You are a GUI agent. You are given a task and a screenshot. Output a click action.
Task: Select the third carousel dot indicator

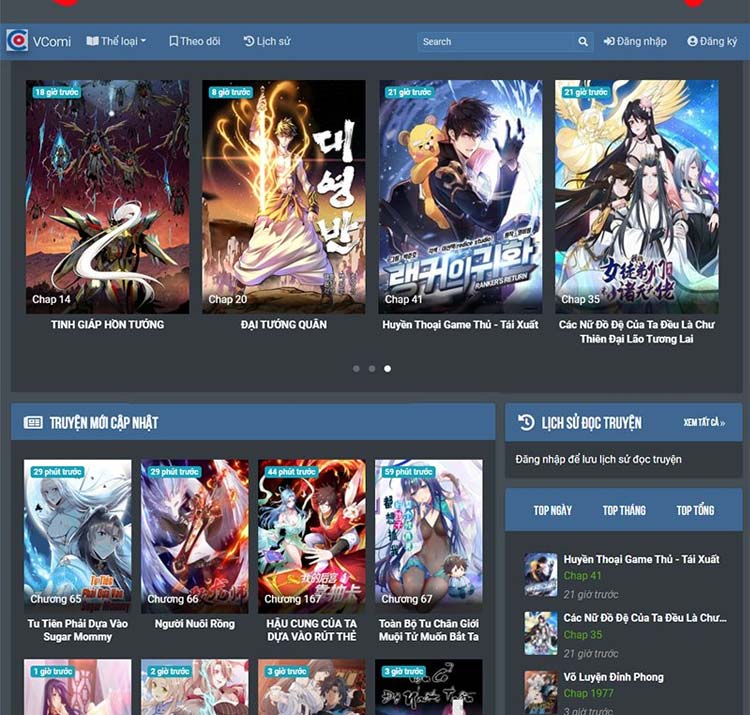(x=388, y=369)
